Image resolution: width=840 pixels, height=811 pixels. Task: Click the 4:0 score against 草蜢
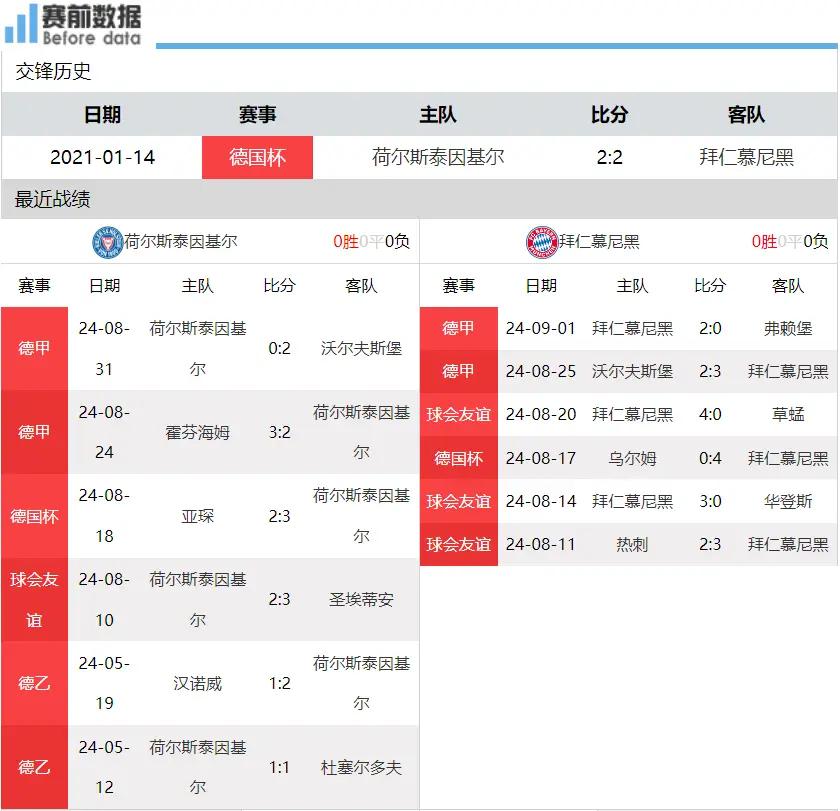[x=710, y=415]
